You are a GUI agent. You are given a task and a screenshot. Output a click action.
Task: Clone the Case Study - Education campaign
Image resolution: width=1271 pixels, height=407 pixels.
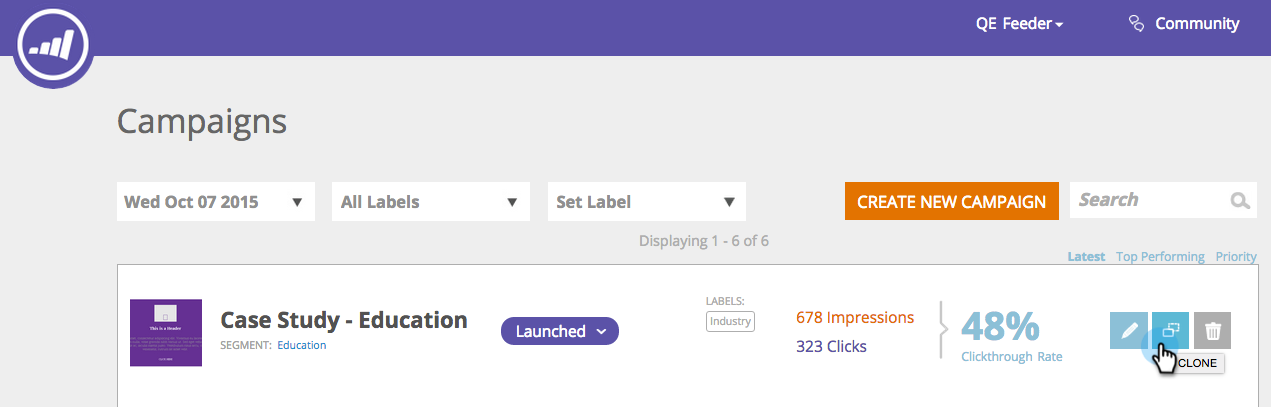1171,330
